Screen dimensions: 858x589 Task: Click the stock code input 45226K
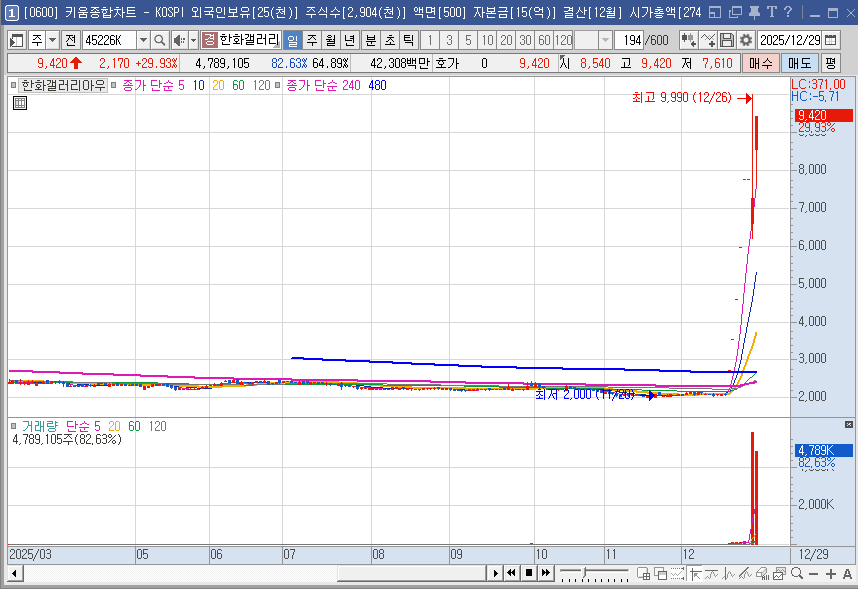[x=109, y=40]
